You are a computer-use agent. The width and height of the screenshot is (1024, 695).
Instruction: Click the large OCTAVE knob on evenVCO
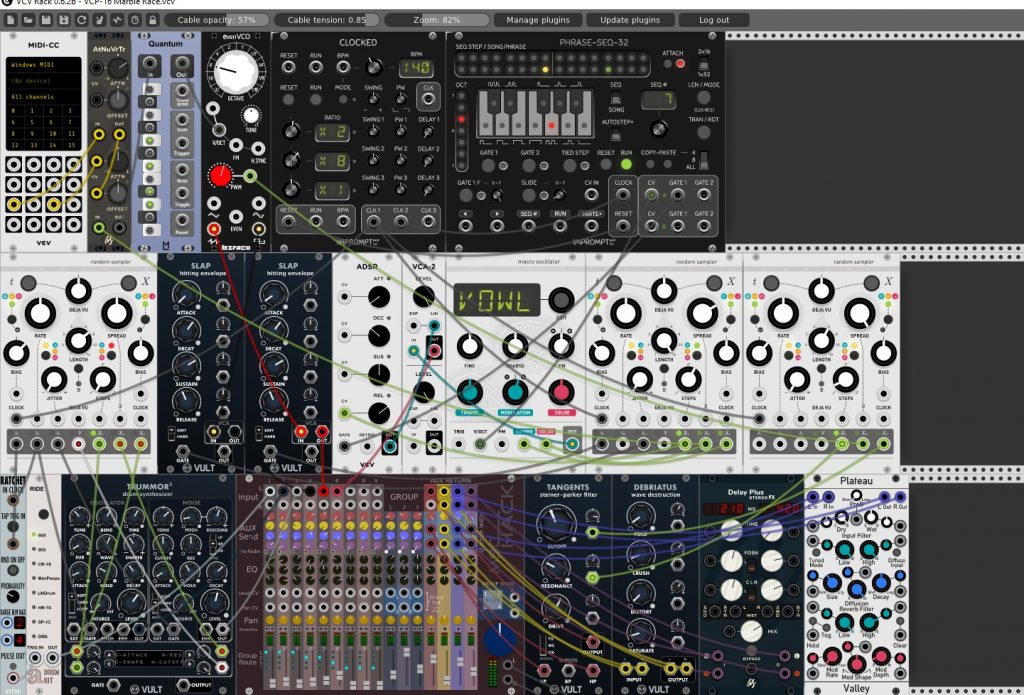point(235,72)
